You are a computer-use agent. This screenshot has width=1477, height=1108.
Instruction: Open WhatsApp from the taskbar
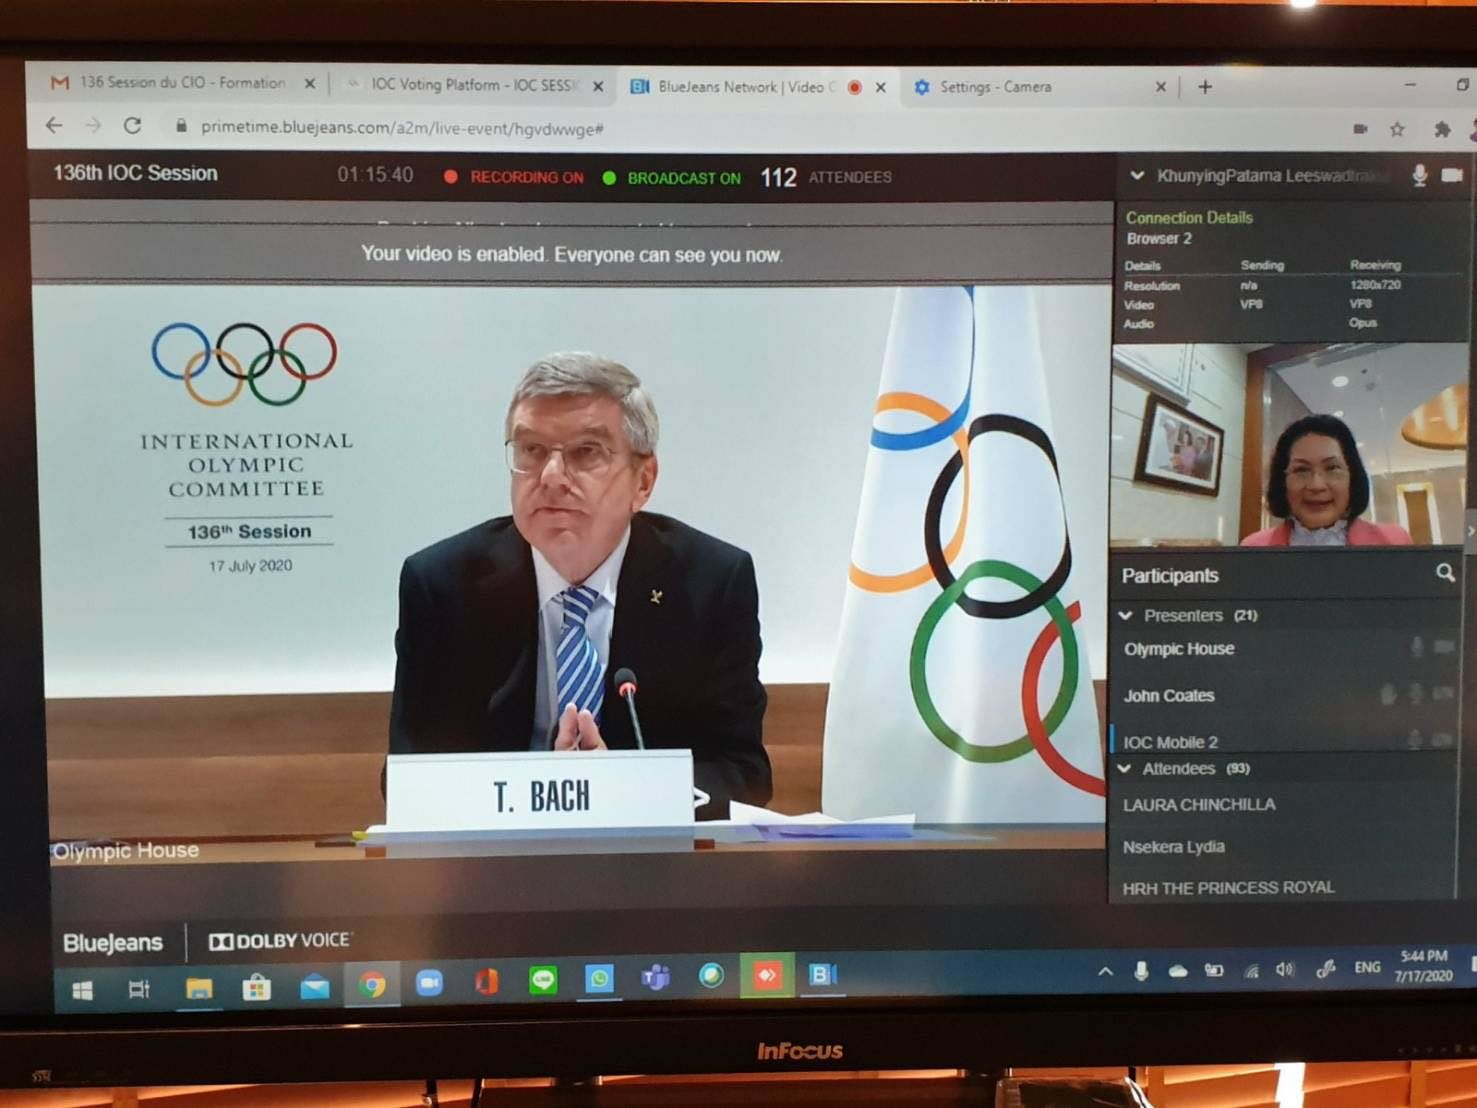[599, 978]
